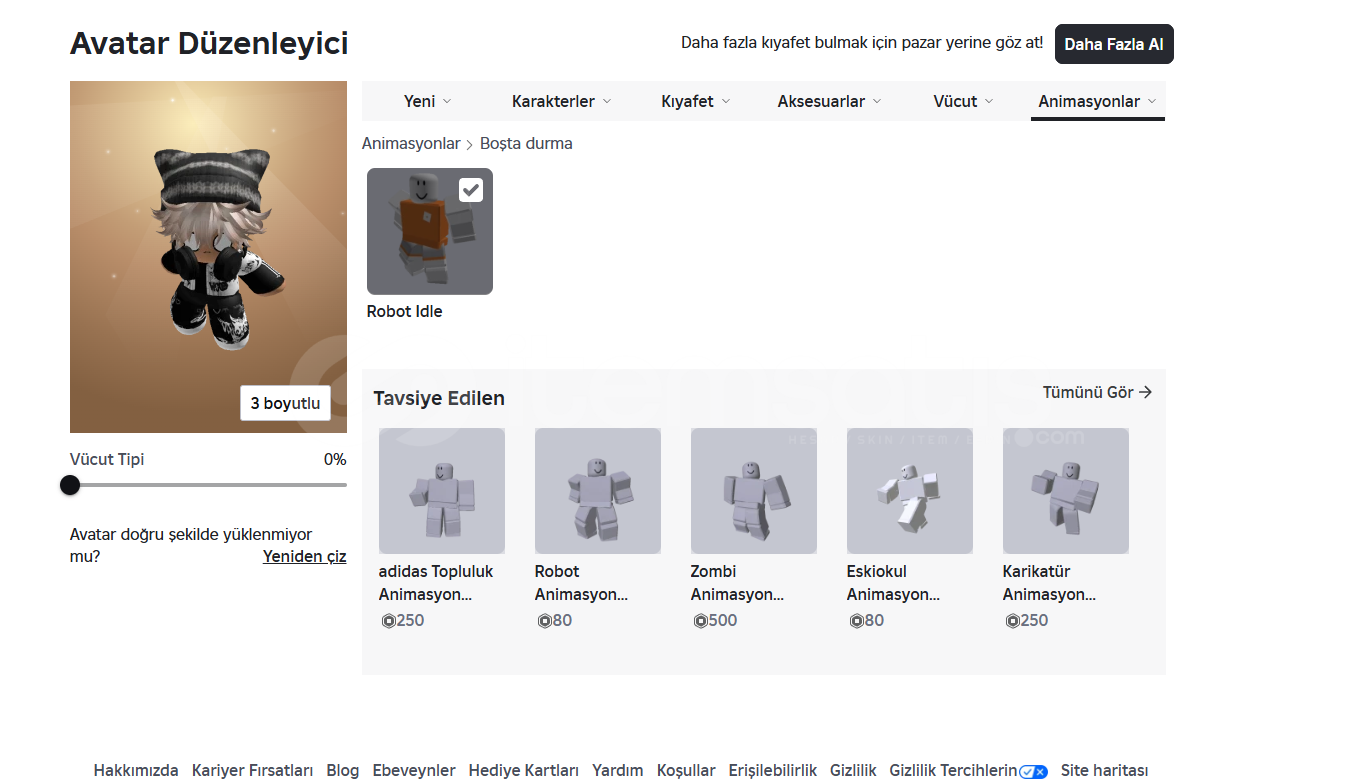This screenshot has width=1372, height=781.
Task: Open the Eskiokul Animasyon thumbnail
Action: pos(910,491)
